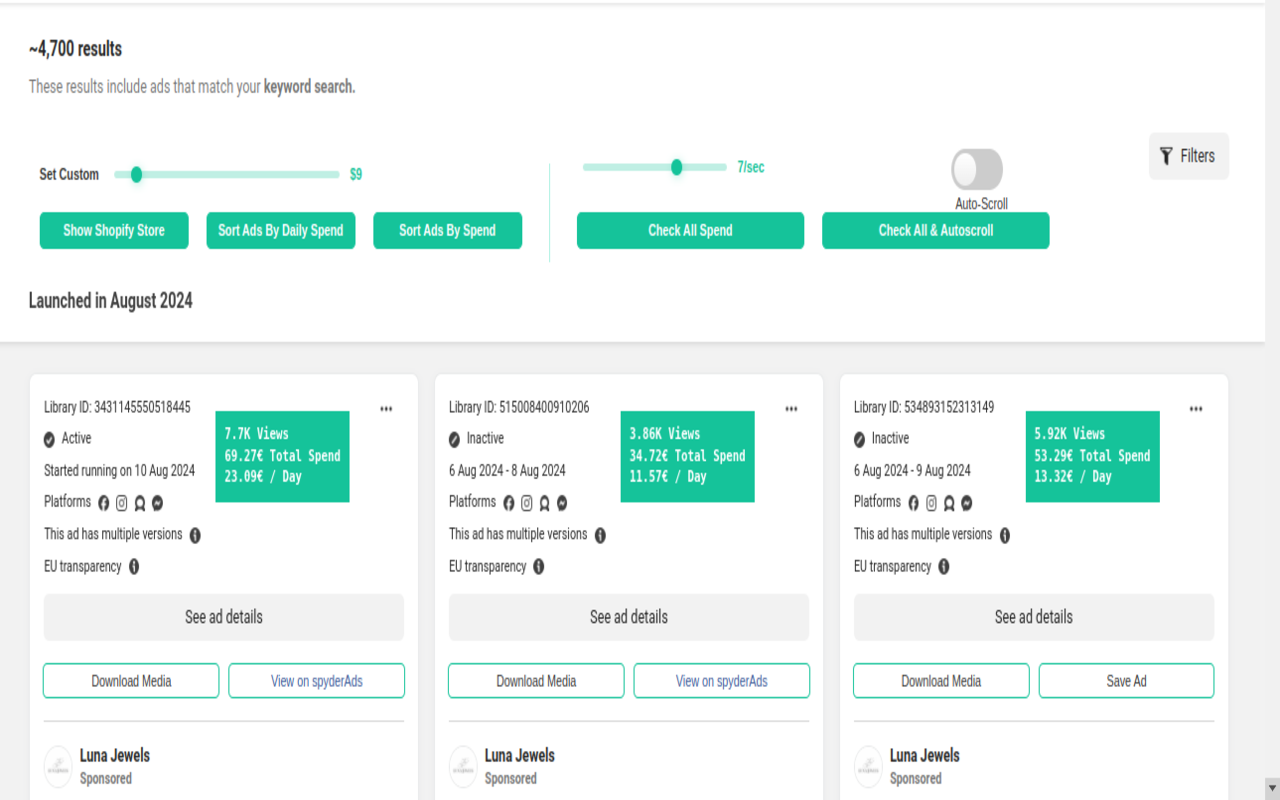The image size is (1280, 800).
Task: Open three-dot menu on second ad card
Action: click(791, 409)
